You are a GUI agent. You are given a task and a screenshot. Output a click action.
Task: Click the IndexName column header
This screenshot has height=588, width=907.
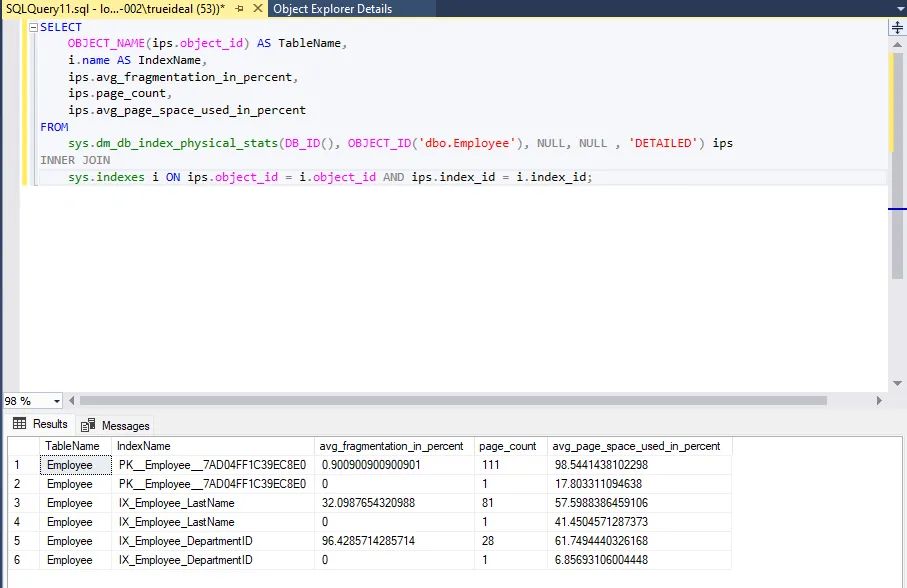coord(143,446)
